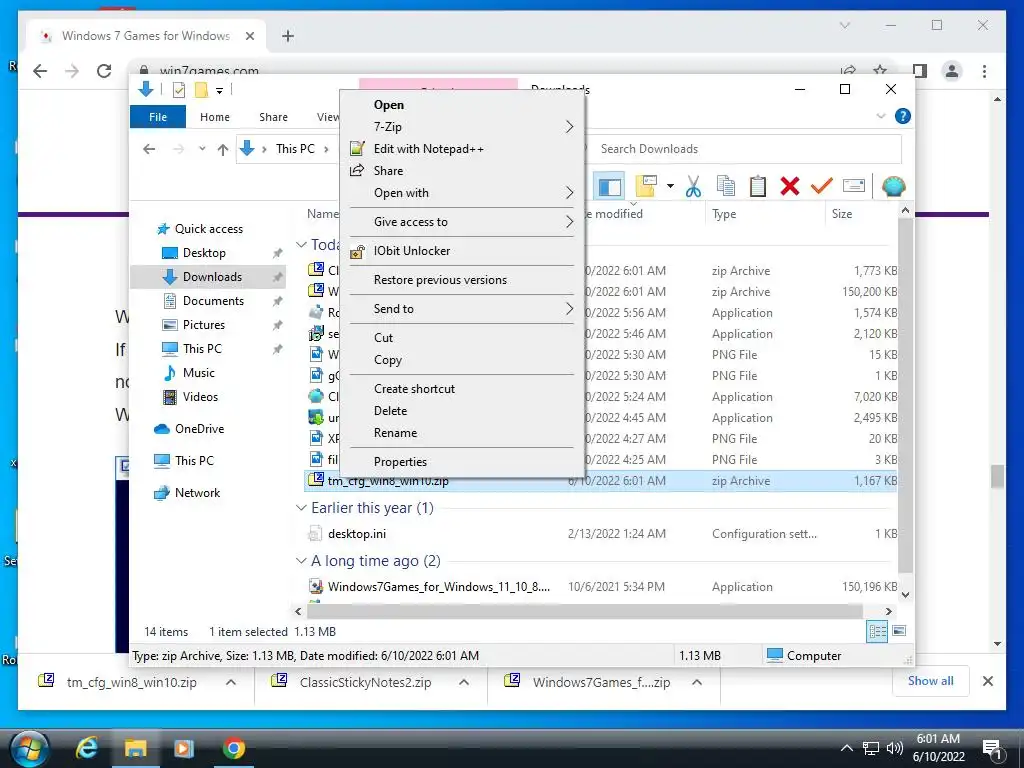Bookmark this page star icon
This screenshot has height=768, width=1024.
[x=880, y=71]
